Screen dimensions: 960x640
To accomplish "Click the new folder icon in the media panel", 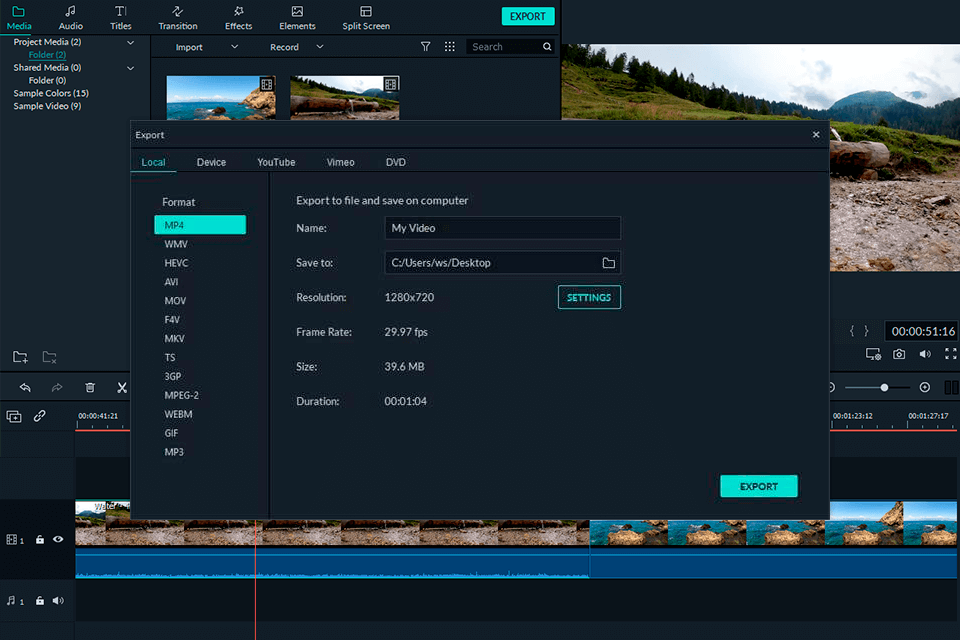I will 18,357.
